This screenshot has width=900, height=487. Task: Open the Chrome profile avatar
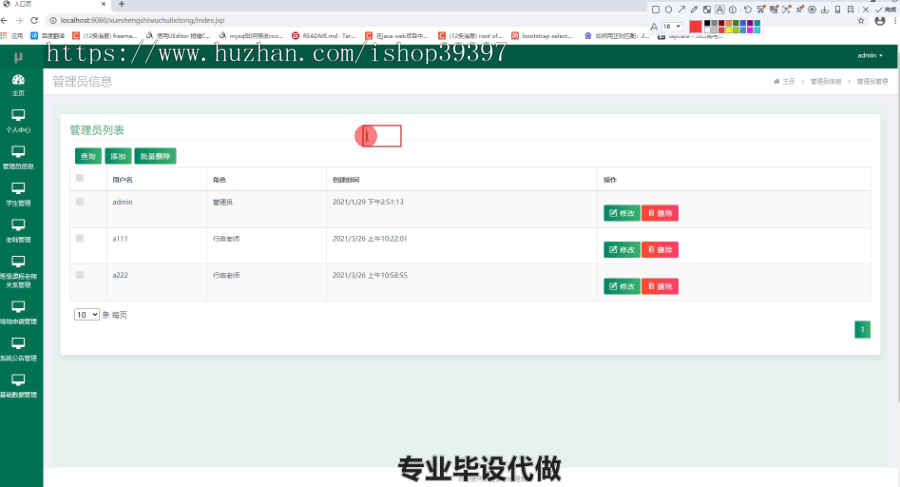(880, 21)
